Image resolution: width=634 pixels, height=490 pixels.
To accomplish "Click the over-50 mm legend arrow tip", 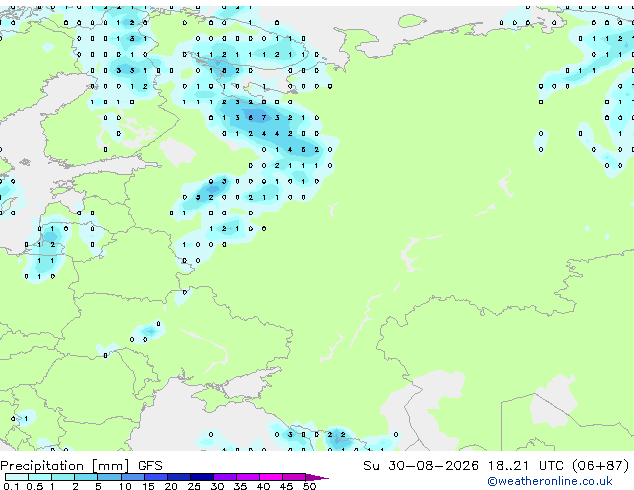I will coord(317,477).
